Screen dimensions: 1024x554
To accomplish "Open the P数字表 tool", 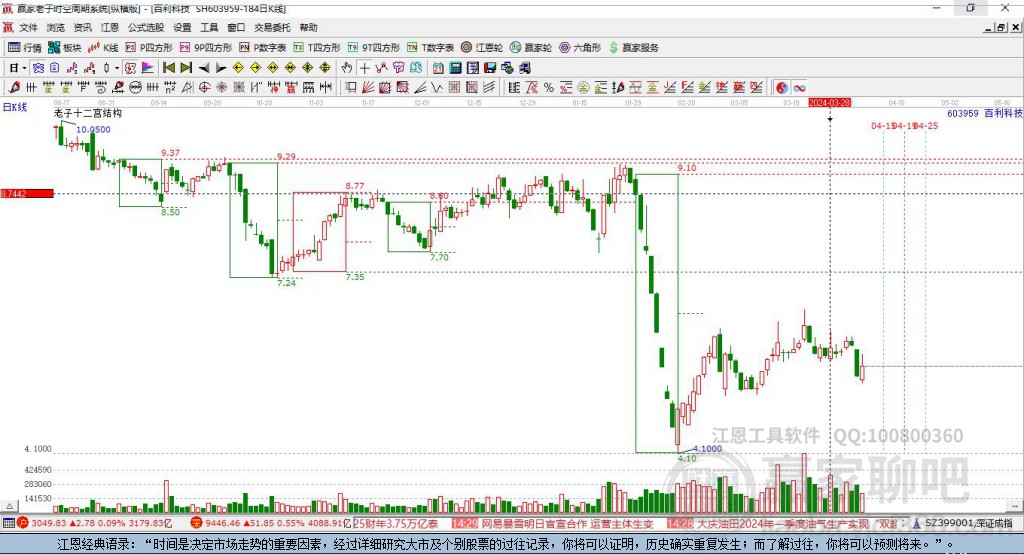I will point(263,48).
